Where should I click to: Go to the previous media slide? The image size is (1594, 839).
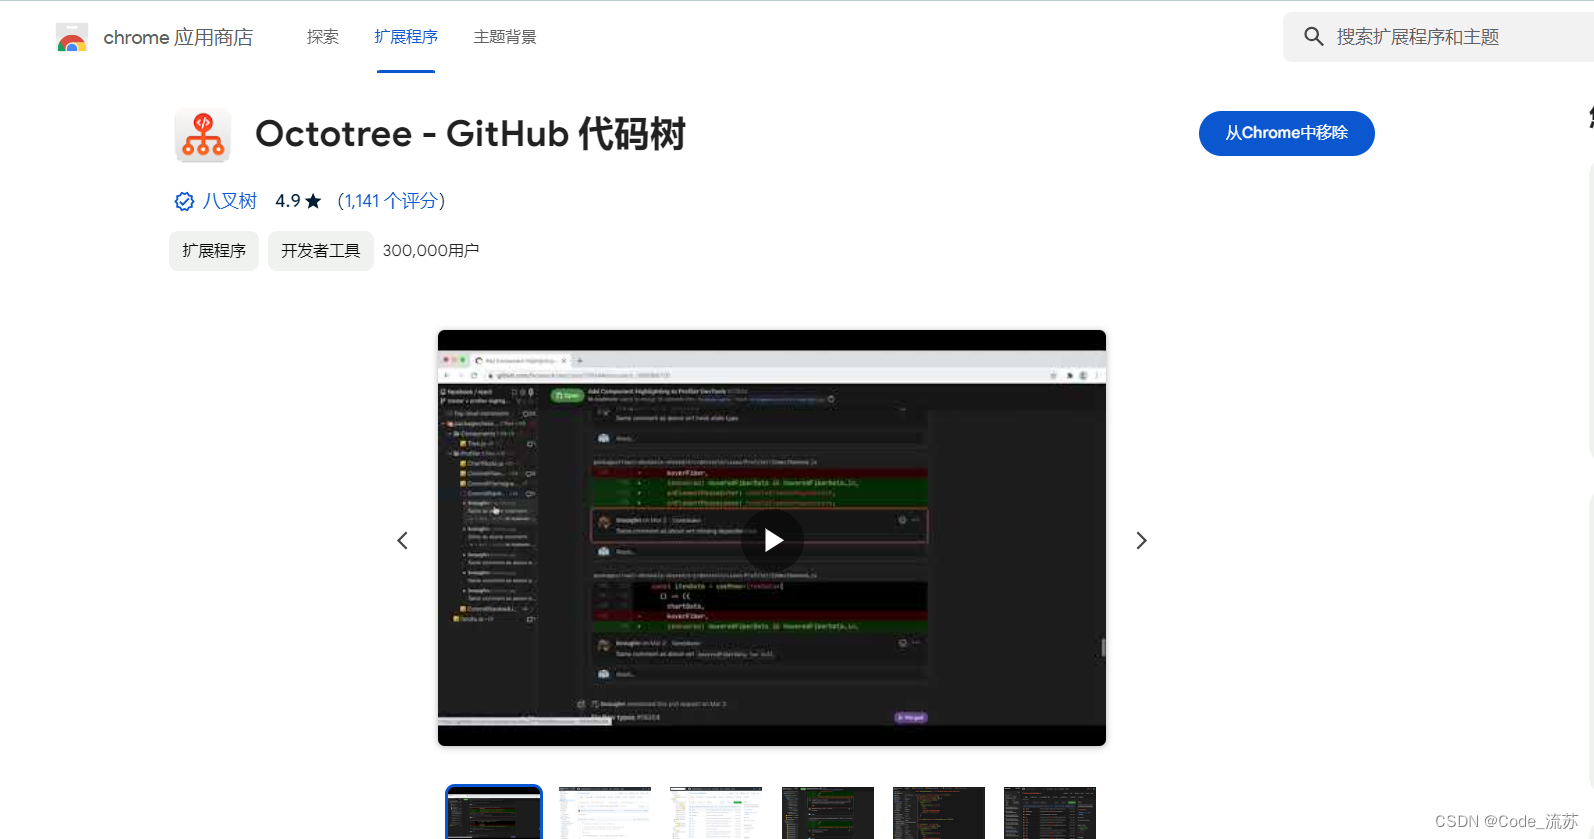[x=403, y=541]
